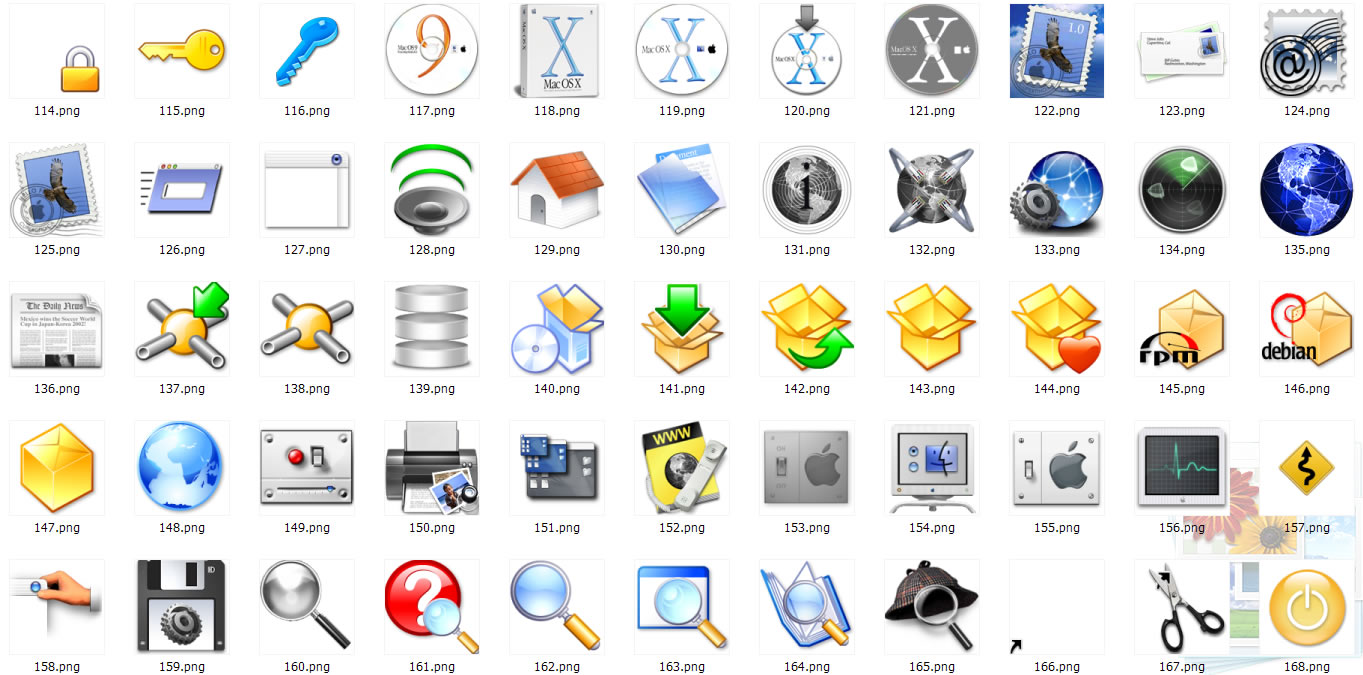1363x675 pixels.
Task: Click the filename 142.png
Action: pyautogui.click(x=807, y=389)
